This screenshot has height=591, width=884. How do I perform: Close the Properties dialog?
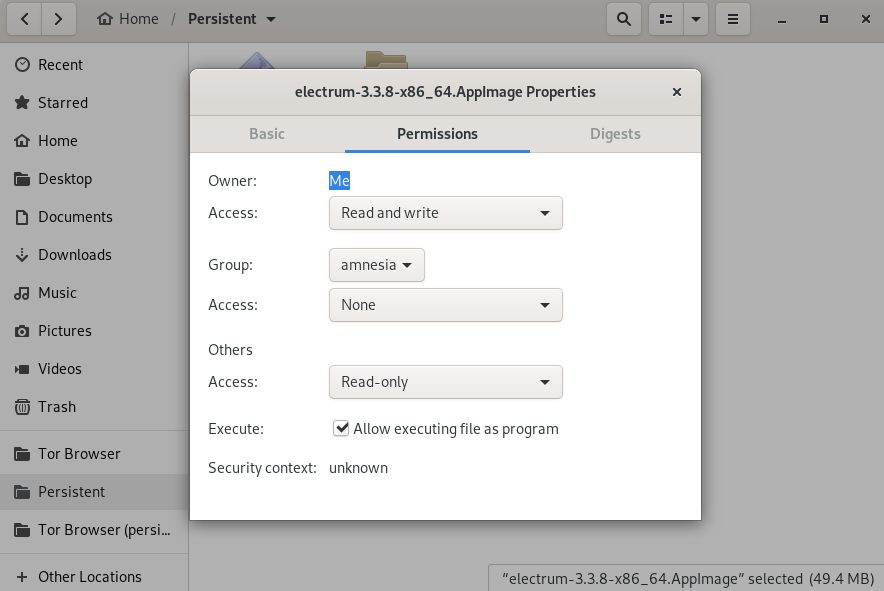tap(677, 92)
